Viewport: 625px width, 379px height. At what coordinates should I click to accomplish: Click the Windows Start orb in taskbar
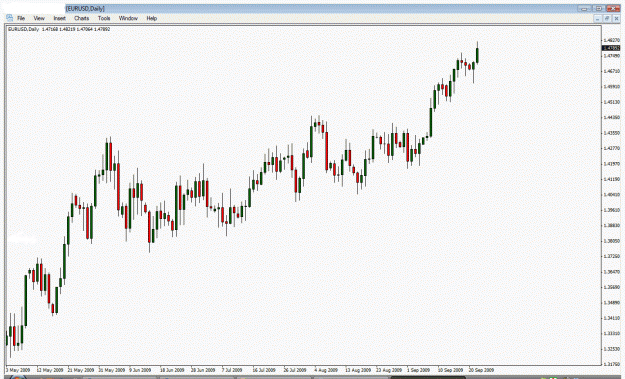(x=18, y=377)
